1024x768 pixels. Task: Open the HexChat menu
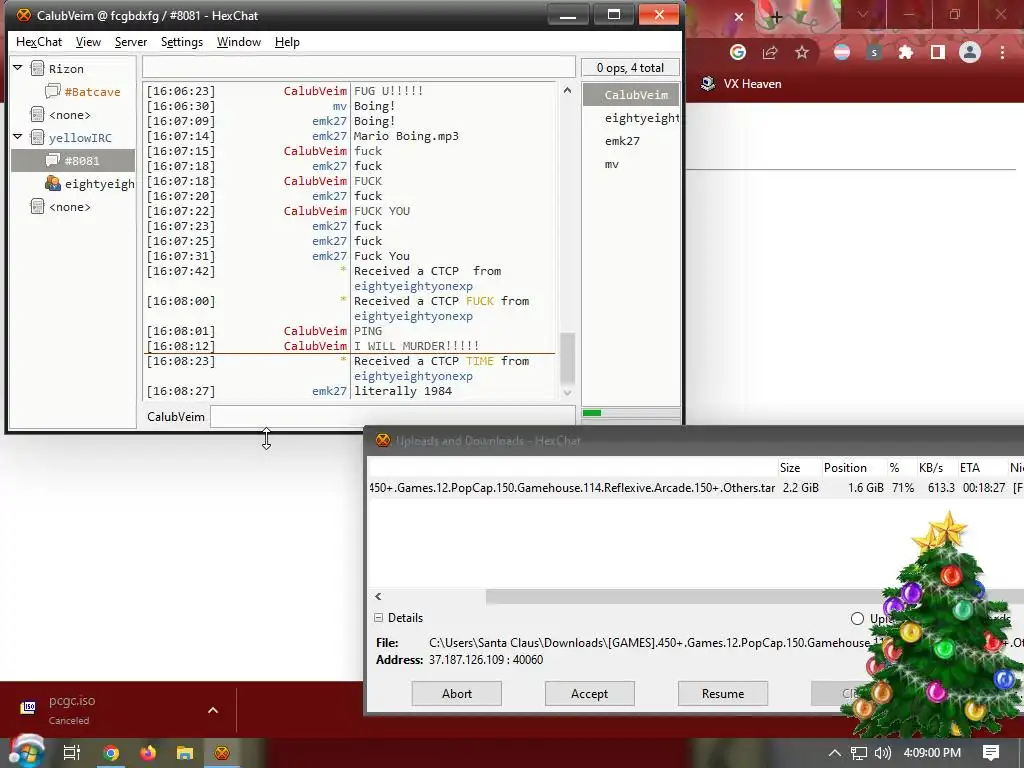[39, 42]
